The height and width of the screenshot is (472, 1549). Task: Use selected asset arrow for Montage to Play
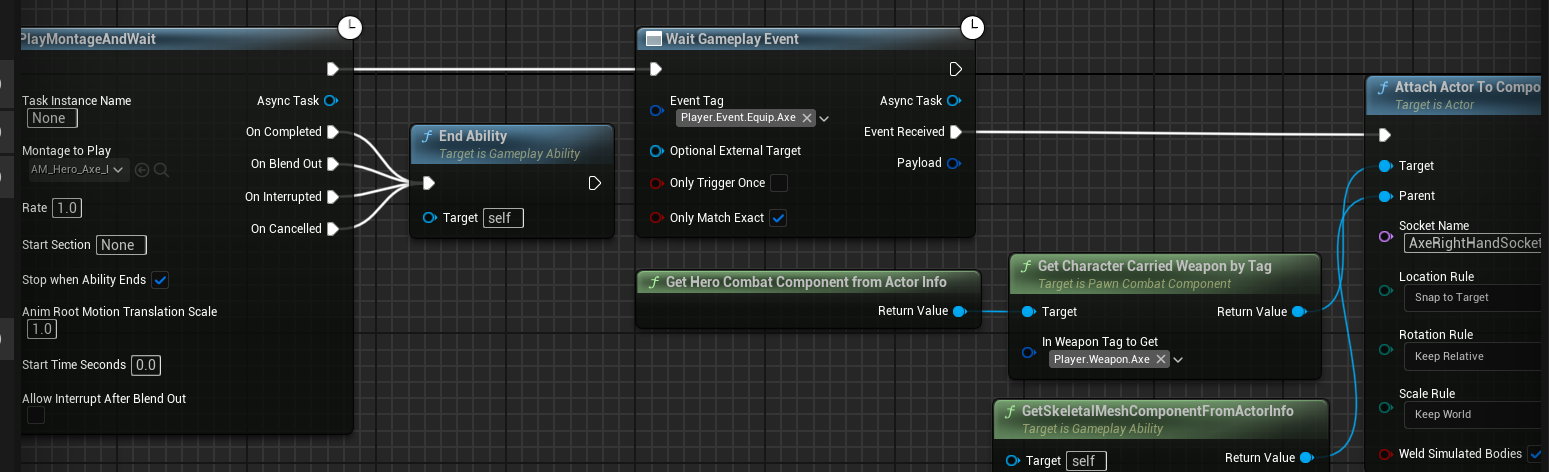pyautogui.click(x=142, y=170)
